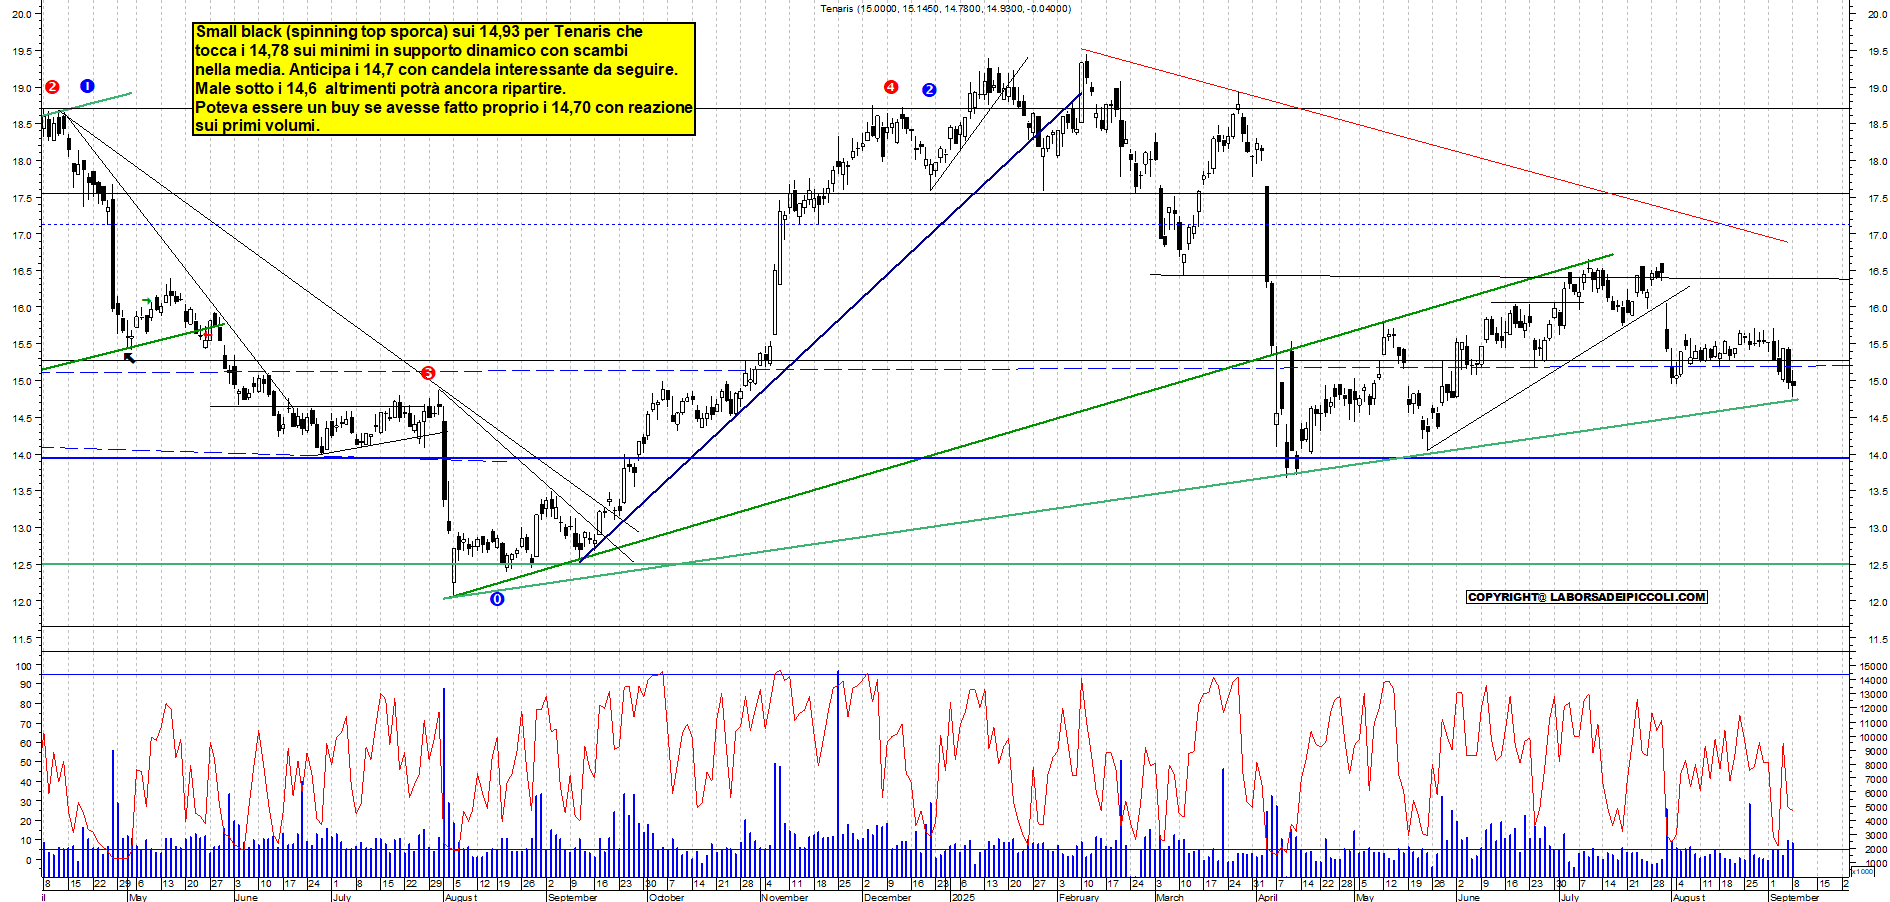Select the thick dark blue steep uptrend line

click(x=831, y=327)
